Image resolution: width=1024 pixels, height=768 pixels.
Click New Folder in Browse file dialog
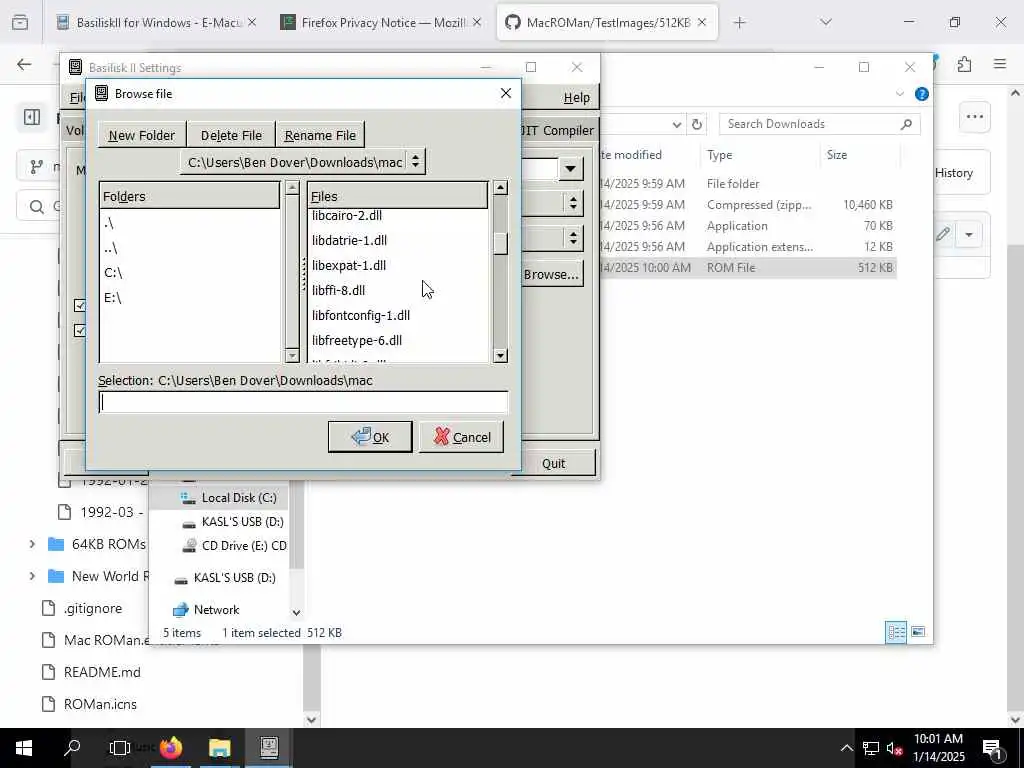click(x=142, y=135)
